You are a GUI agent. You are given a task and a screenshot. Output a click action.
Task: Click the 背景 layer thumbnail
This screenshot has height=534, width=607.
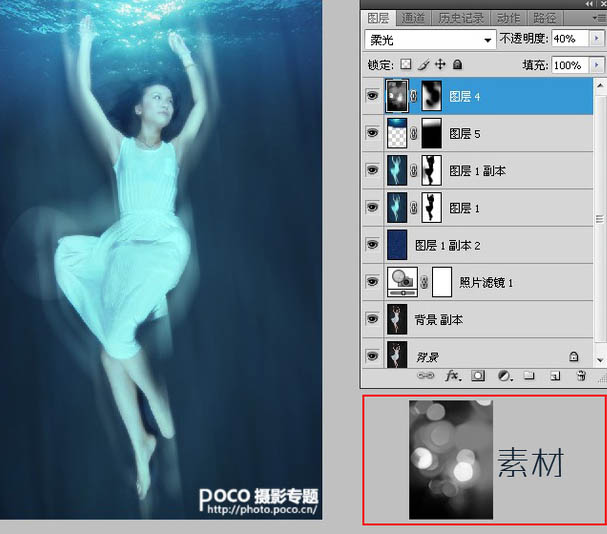[397, 354]
